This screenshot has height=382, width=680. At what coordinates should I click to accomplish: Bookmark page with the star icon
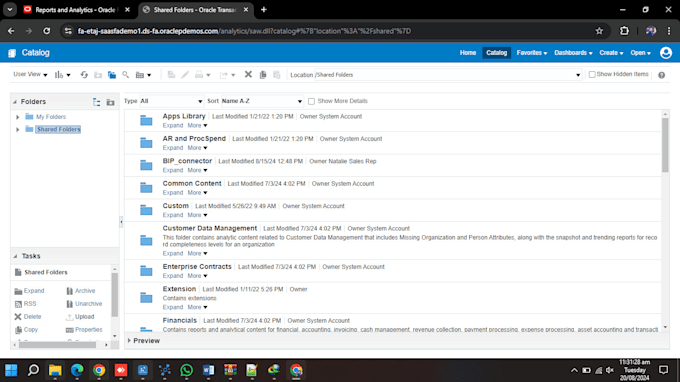tap(599, 31)
